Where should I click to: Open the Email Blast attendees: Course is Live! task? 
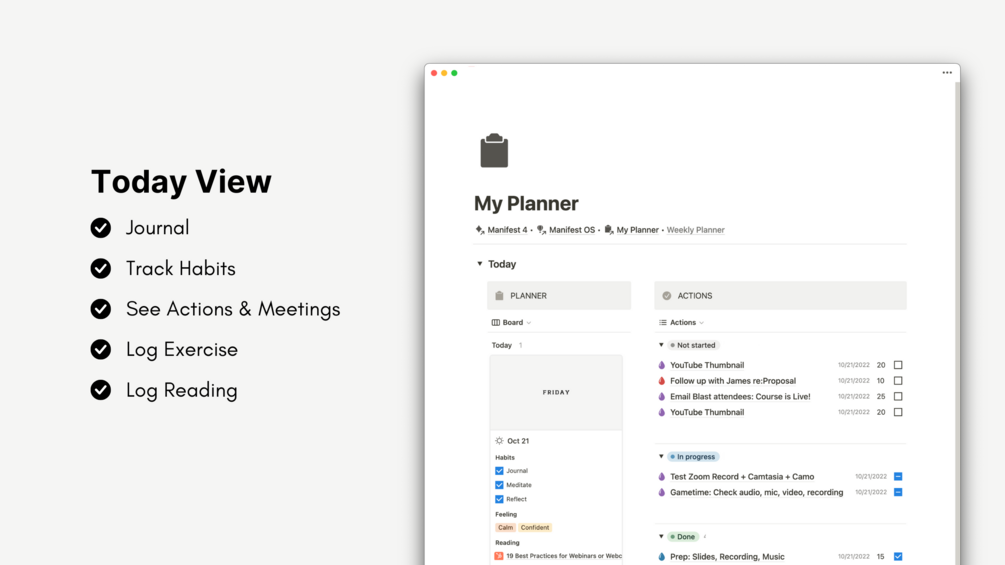point(740,397)
